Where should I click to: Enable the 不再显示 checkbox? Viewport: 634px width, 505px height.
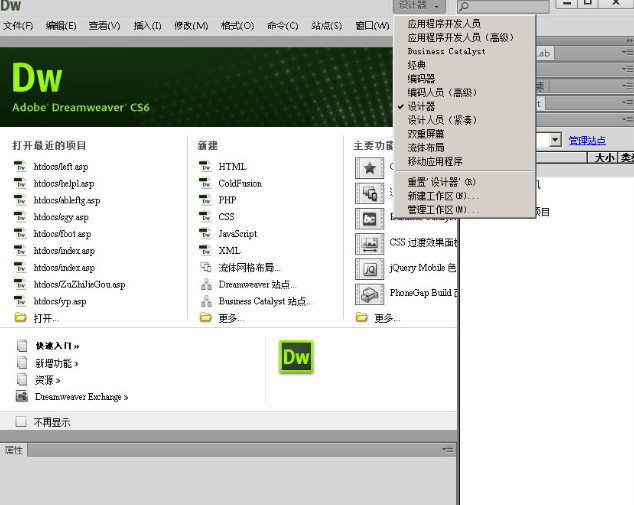[21, 422]
